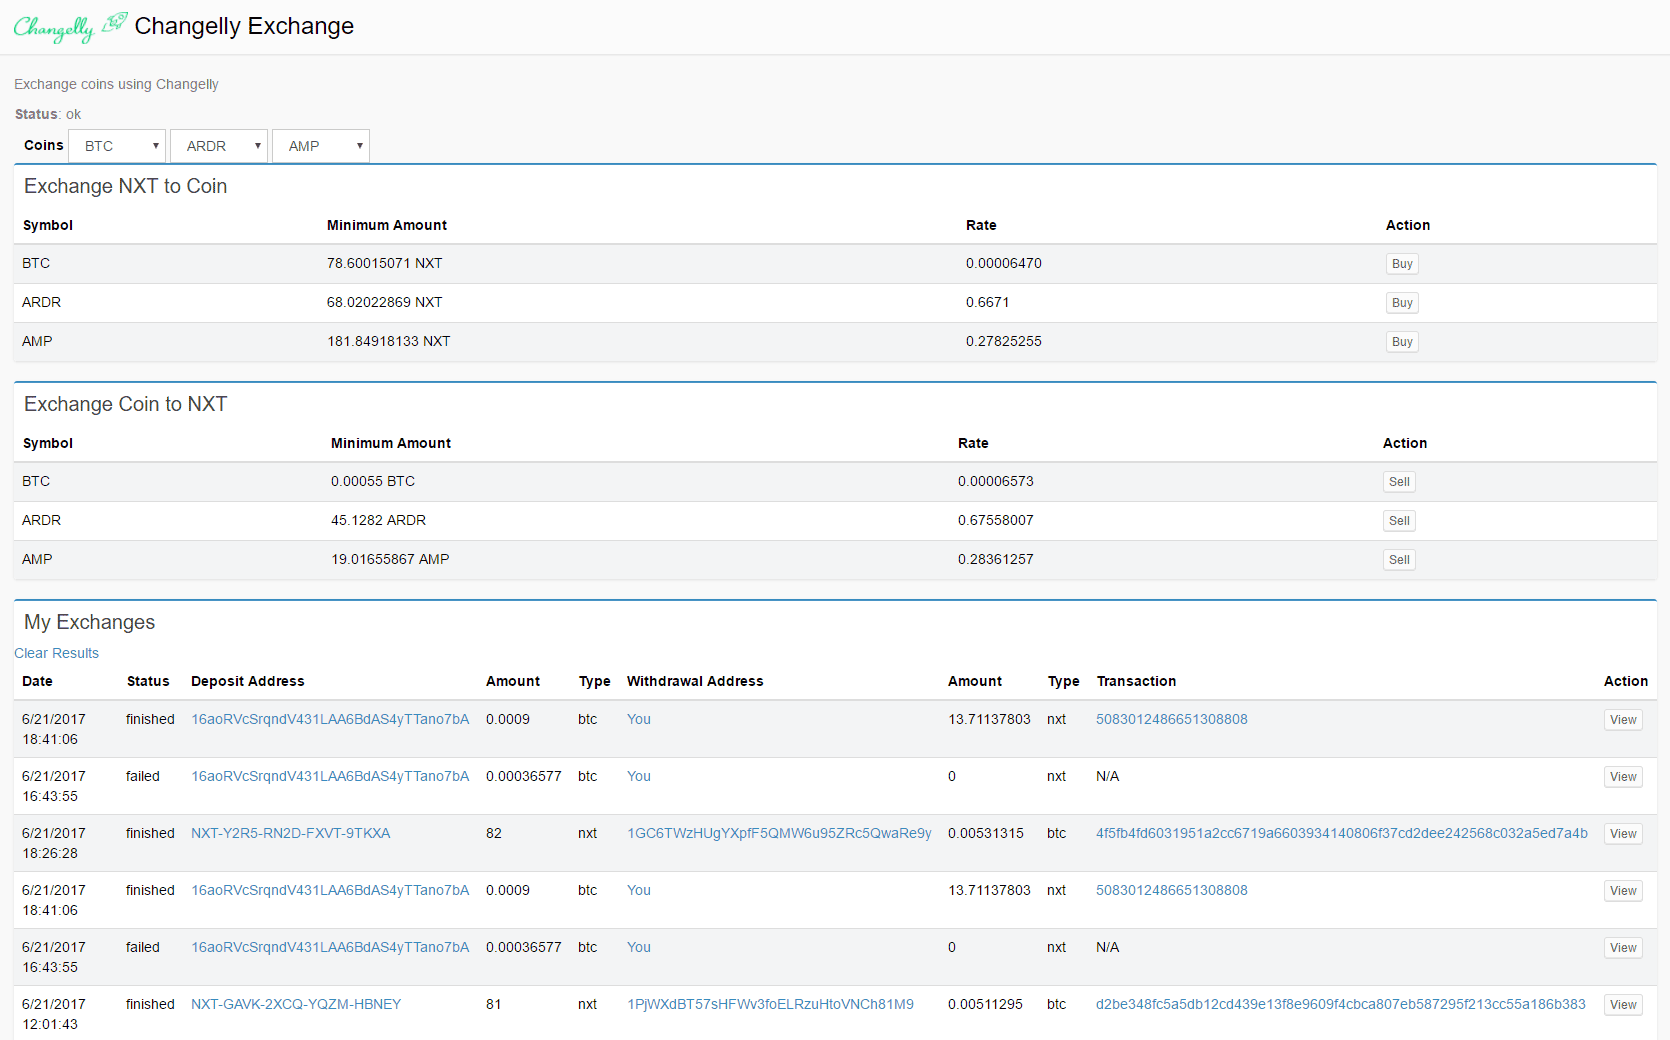Select minimum amount 78.60015071 NXT
This screenshot has width=1670, height=1040.
[x=385, y=263]
